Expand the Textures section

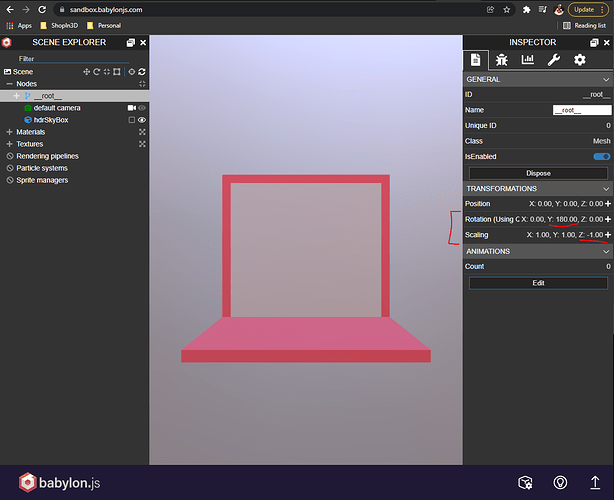point(9,144)
